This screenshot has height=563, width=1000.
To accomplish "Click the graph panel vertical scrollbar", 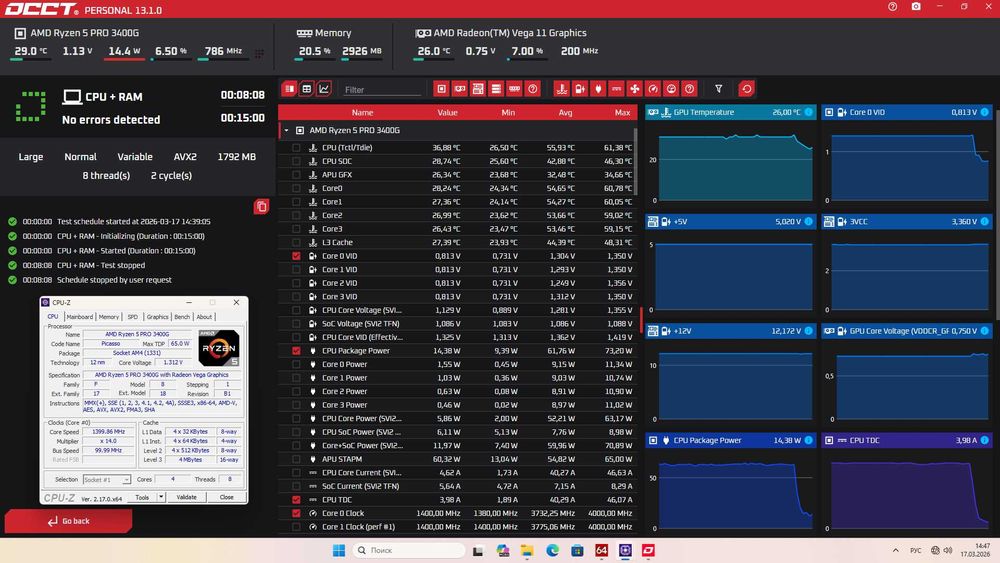I will [997, 214].
